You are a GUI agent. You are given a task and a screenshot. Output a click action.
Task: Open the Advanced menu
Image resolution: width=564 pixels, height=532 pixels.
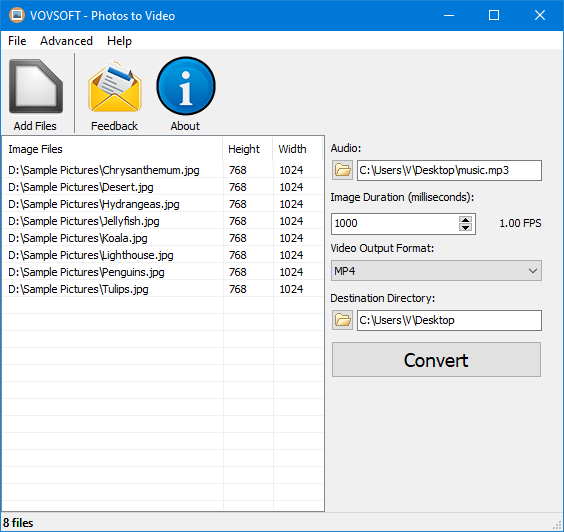[x=66, y=41]
